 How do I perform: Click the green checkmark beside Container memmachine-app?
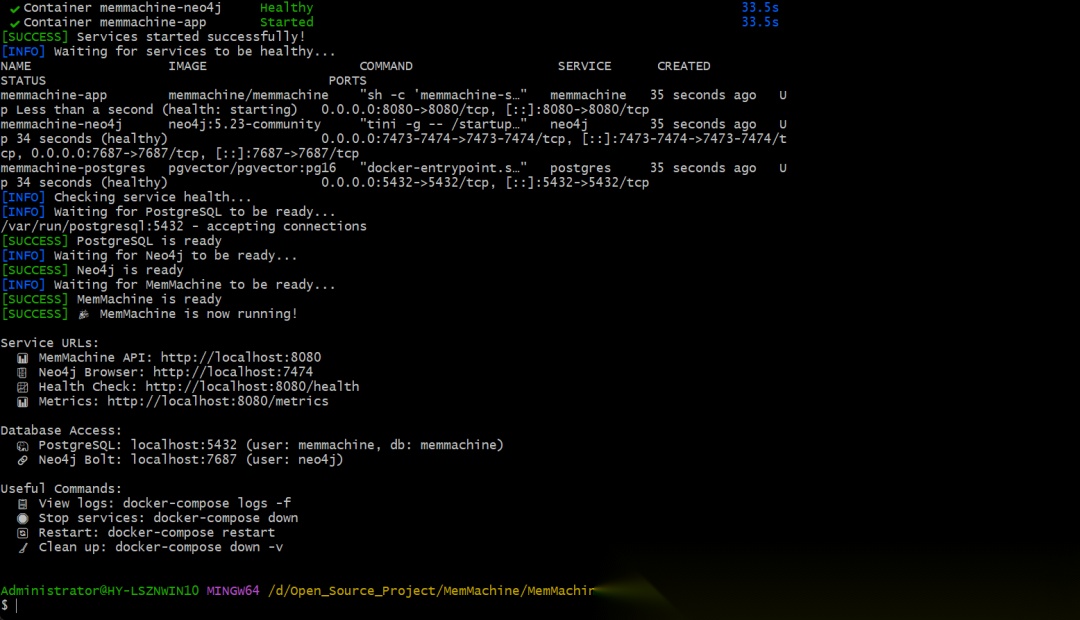(14, 23)
